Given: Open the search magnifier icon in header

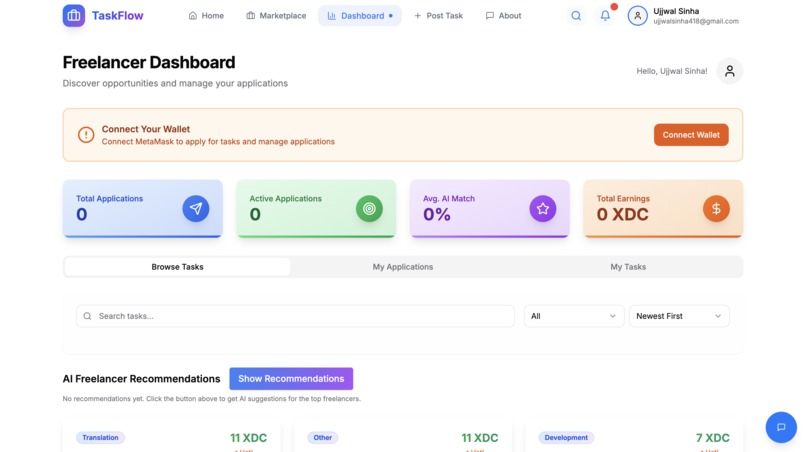Looking at the screenshot, I should (x=576, y=15).
